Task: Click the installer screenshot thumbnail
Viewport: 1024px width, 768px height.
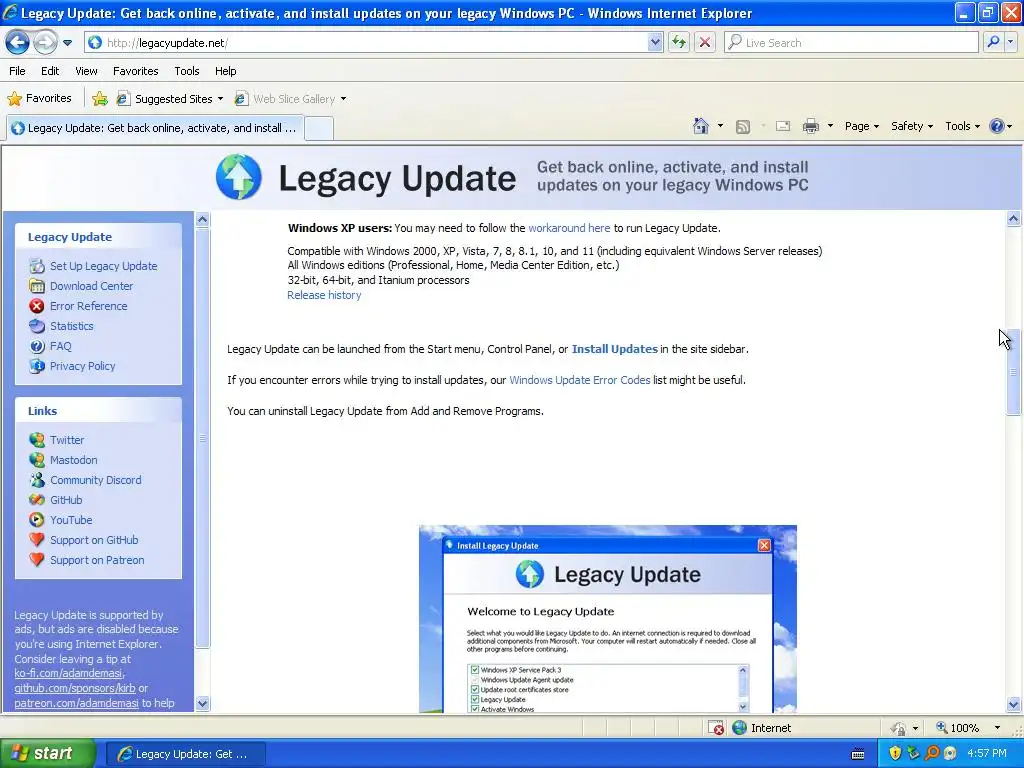Action: 607,618
